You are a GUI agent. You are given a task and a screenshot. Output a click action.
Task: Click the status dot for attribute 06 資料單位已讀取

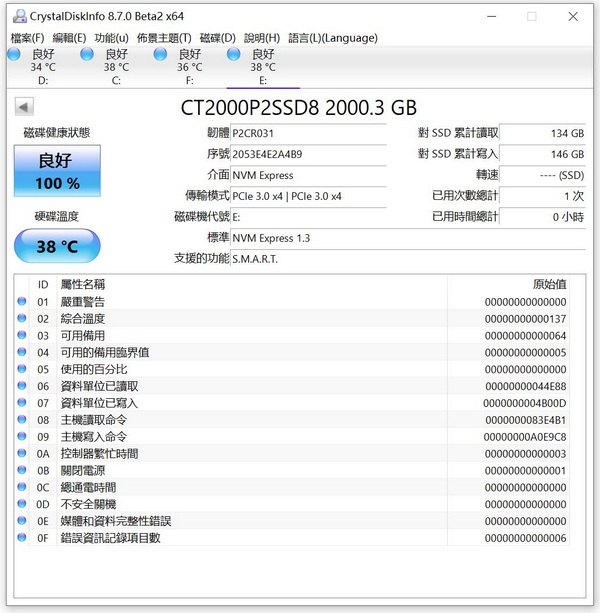click(22, 386)
